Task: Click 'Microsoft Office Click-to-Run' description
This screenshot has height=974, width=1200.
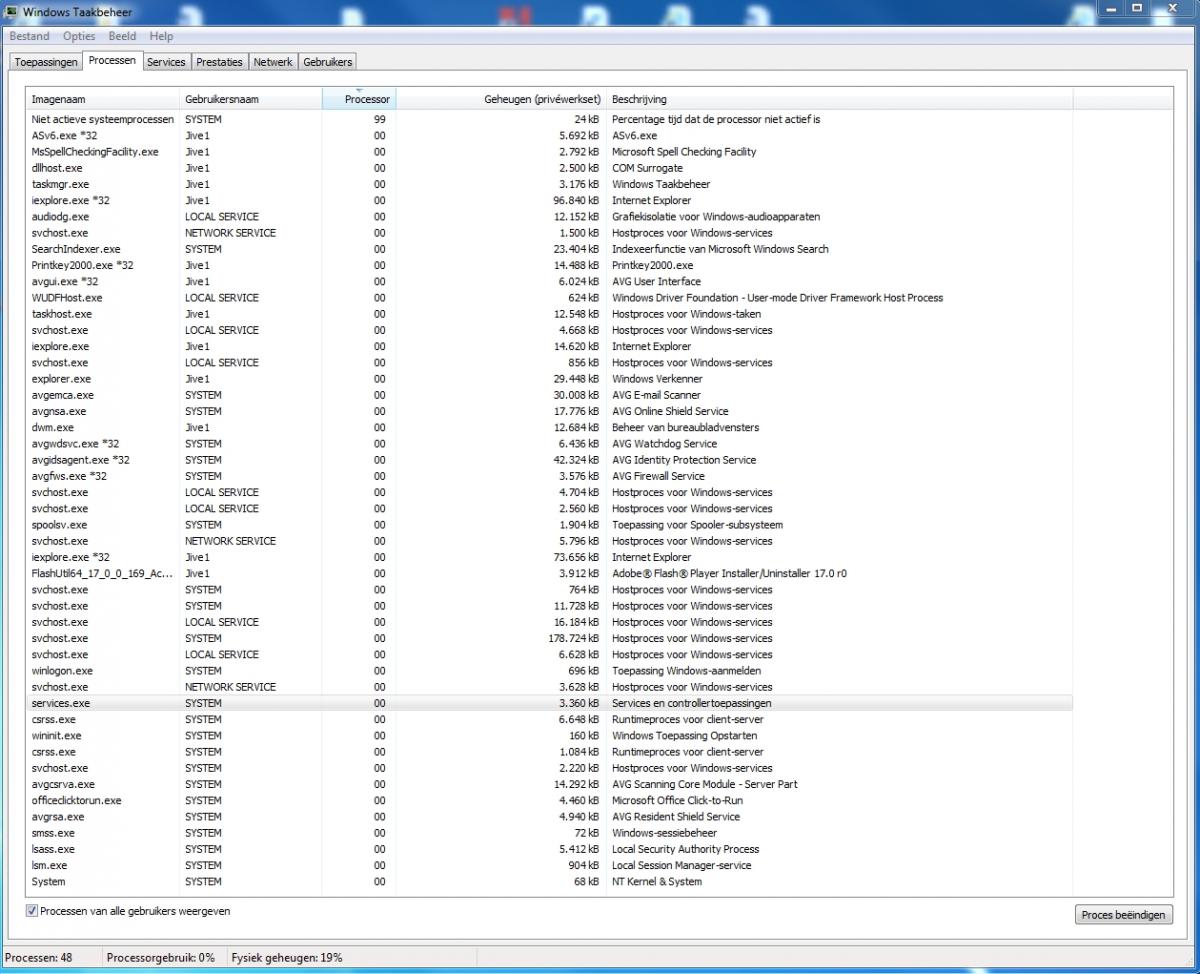Action: [x=677, y=800]
